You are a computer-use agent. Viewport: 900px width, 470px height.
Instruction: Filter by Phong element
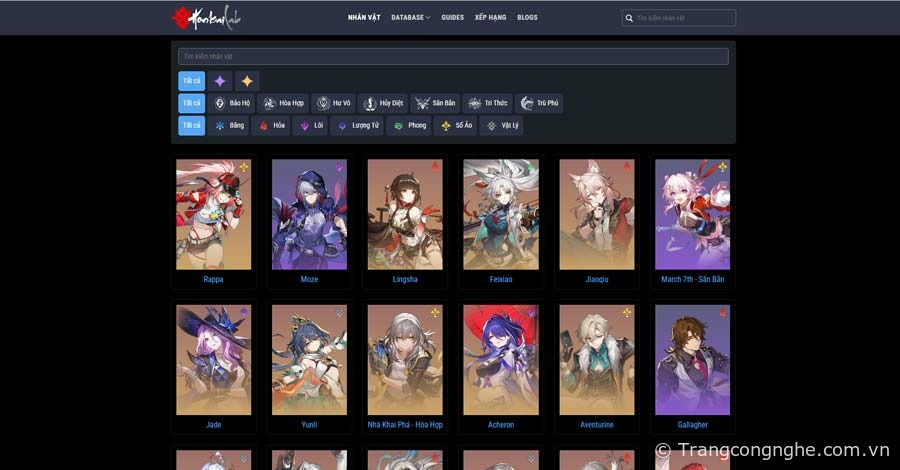(x=409, y=125)
